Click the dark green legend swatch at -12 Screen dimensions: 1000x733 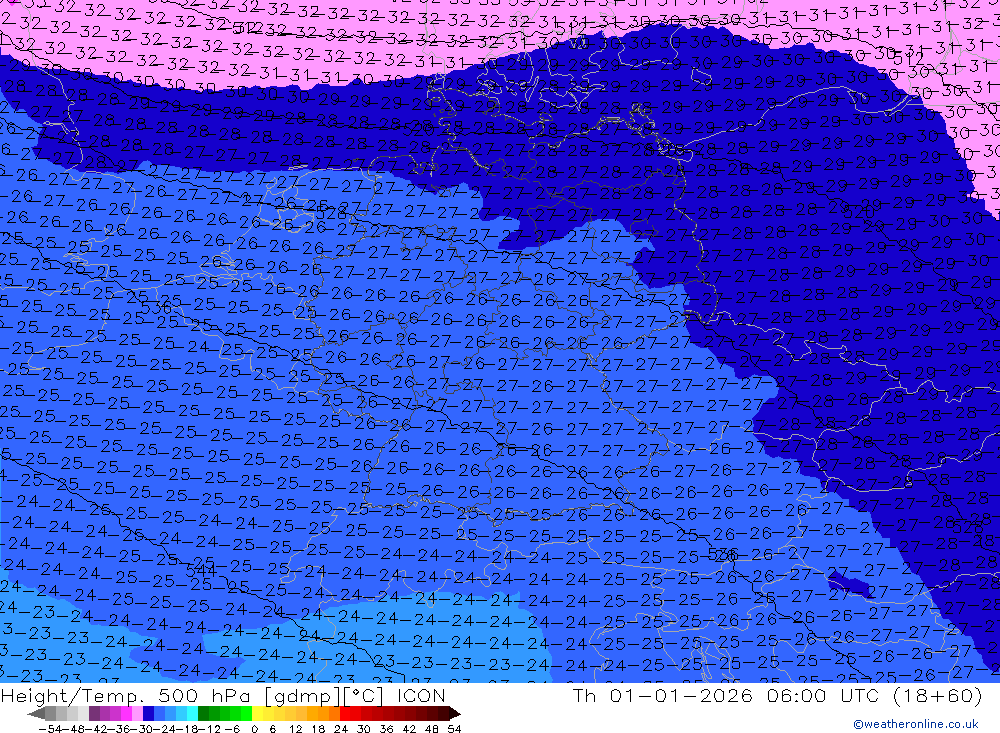[x=203, y=714]
